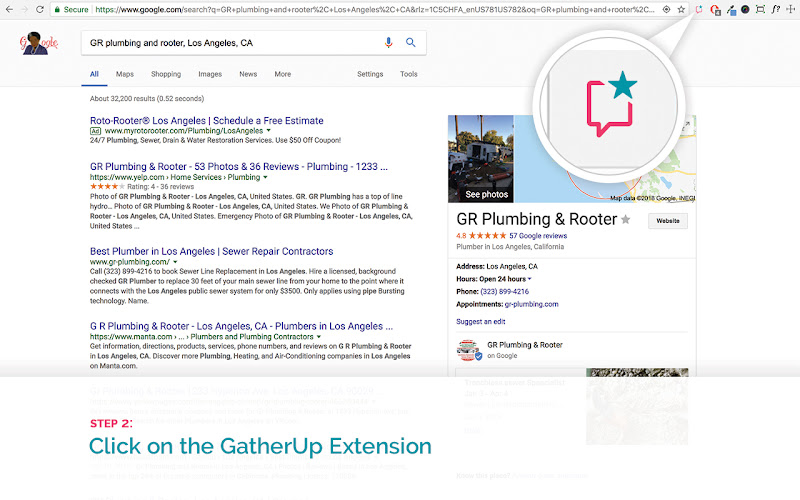Open the gr-plumbing.com appointments link
Image resolution: width=800 pixels, height=500 pixels.
[531, 304]
